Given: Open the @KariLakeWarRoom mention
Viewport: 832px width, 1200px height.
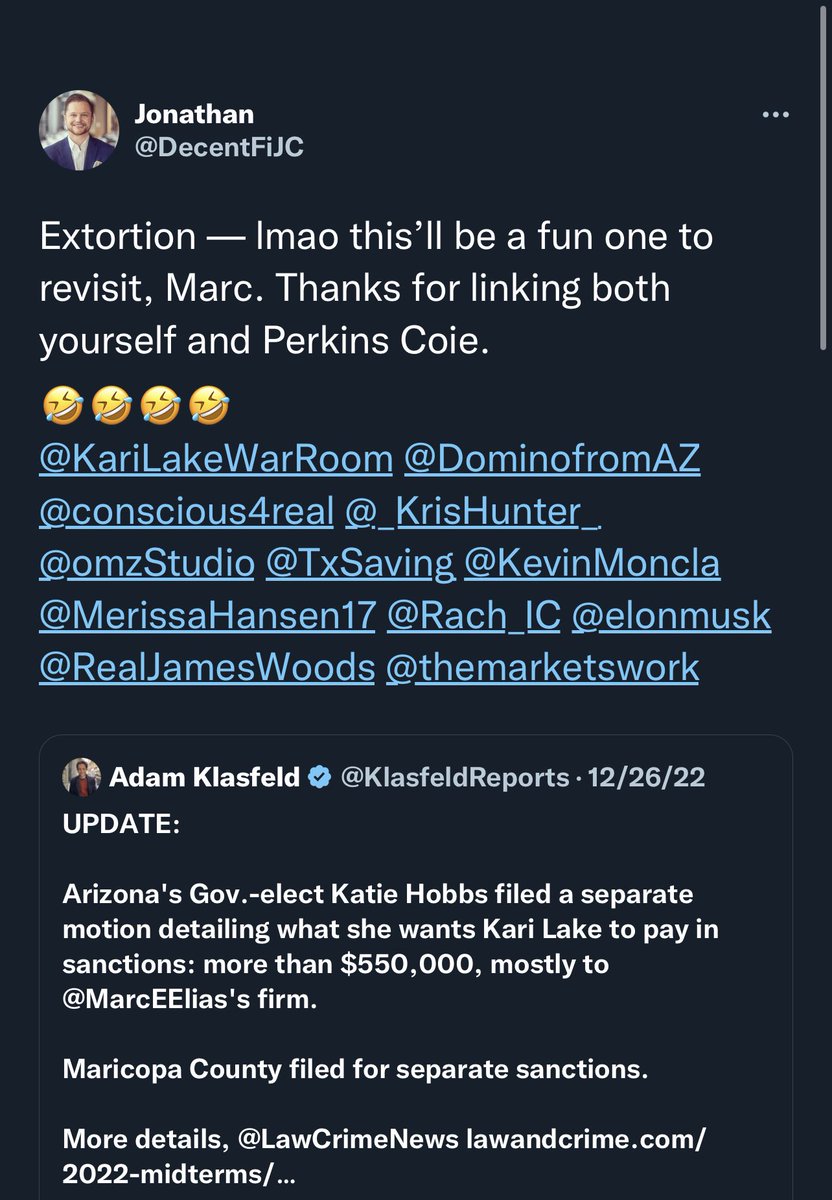Looking at the screenshot, I should [x=215, y=458].
